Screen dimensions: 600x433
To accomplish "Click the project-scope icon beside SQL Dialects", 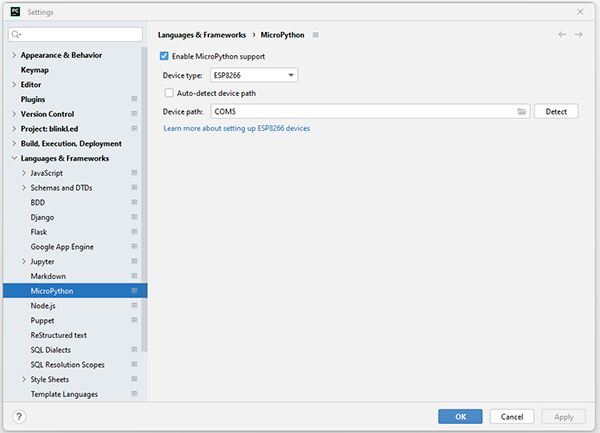I will coord(134,350).
